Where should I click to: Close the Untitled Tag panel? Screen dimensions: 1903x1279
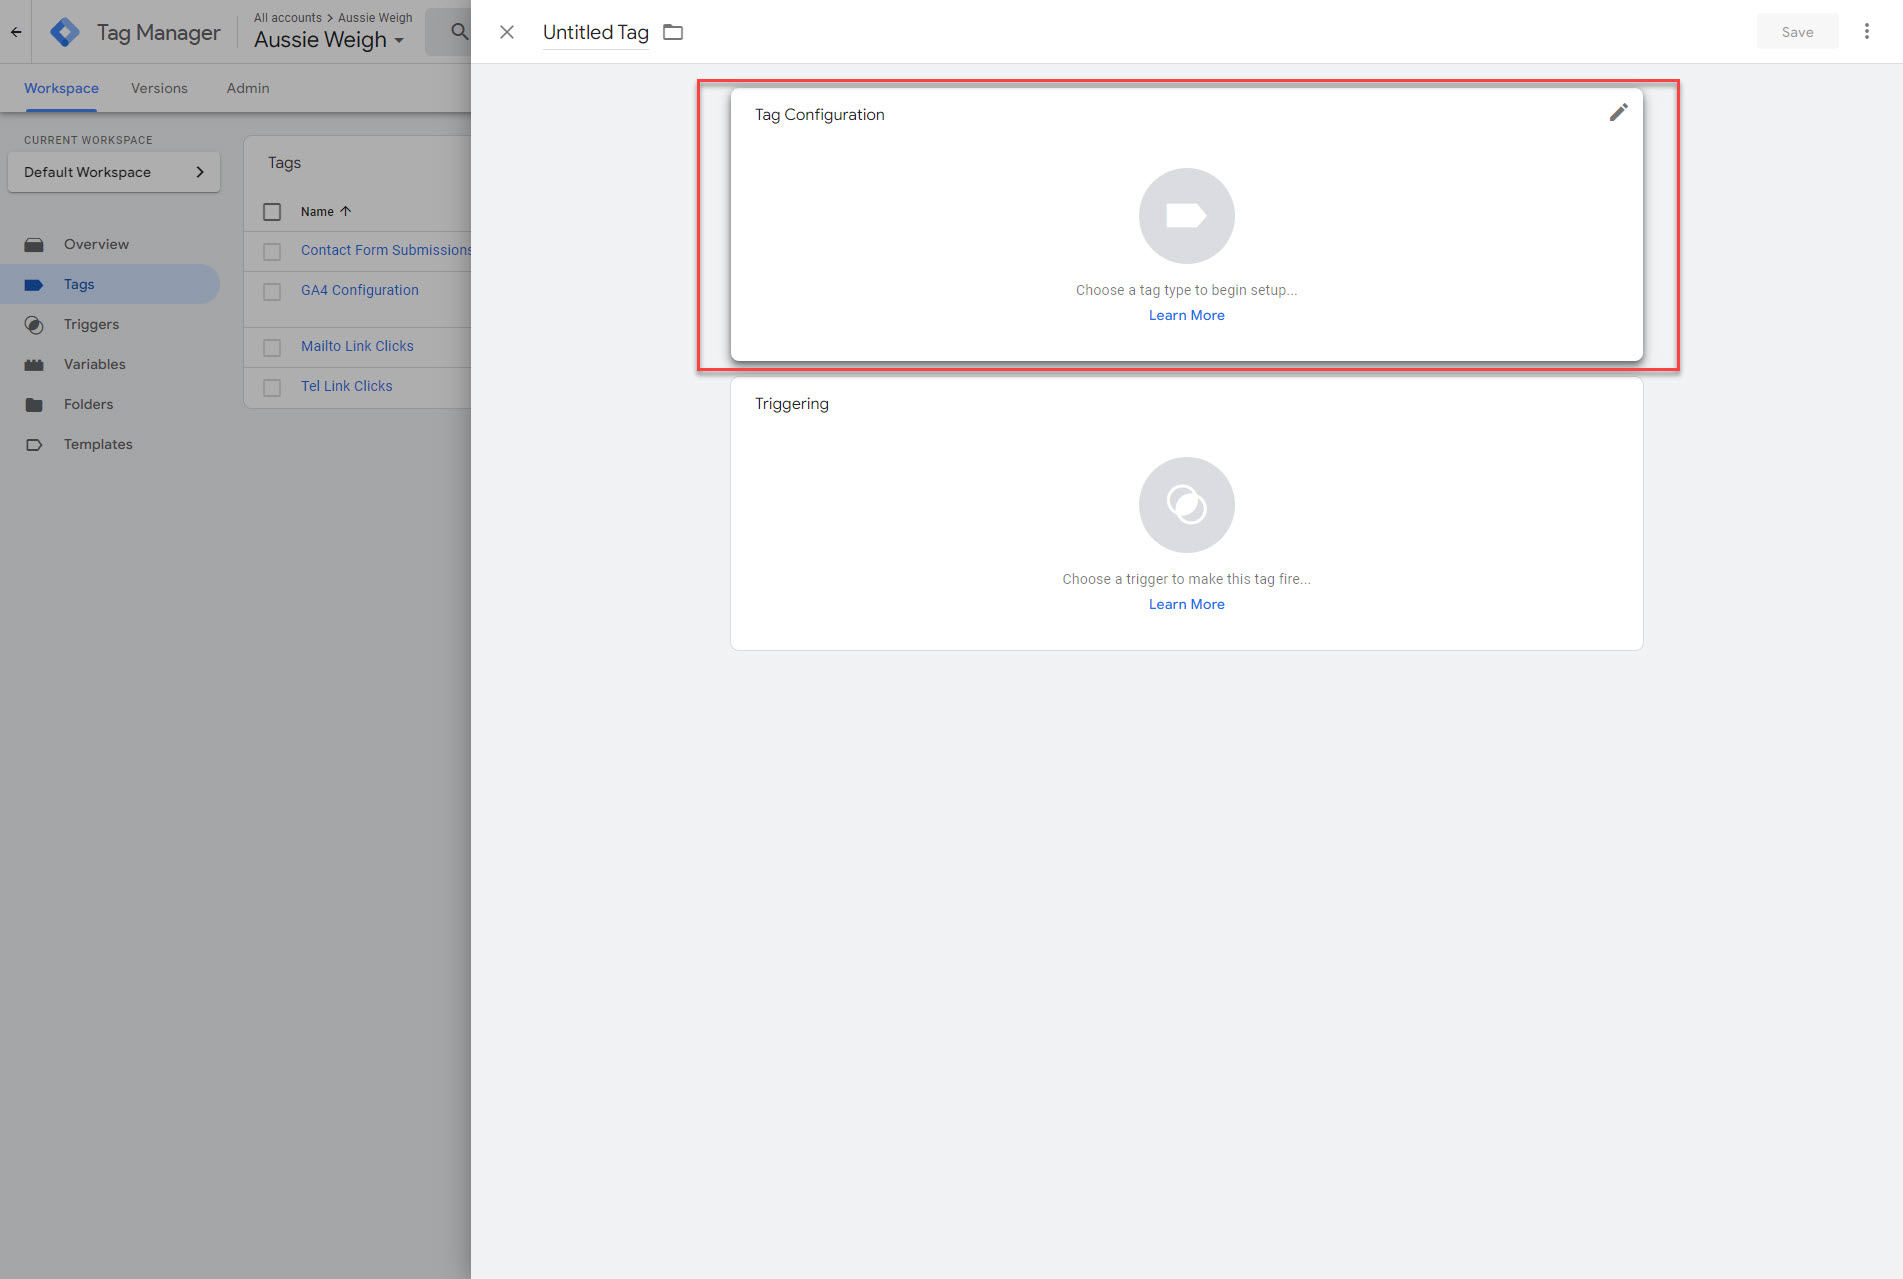[x=507, y=32]
